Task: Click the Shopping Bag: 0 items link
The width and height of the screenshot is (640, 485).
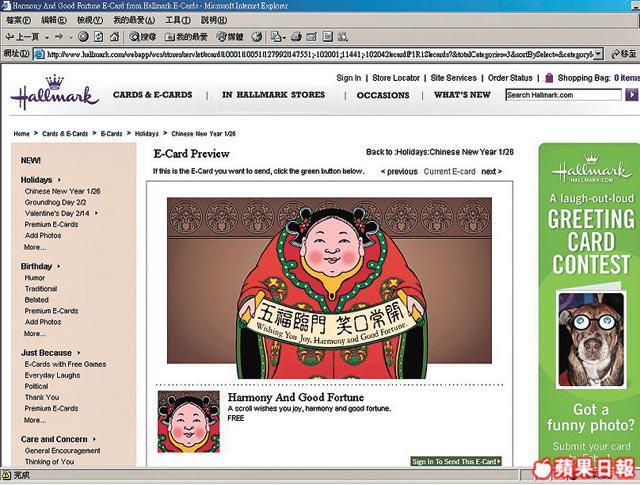Action: click(598, 78)
